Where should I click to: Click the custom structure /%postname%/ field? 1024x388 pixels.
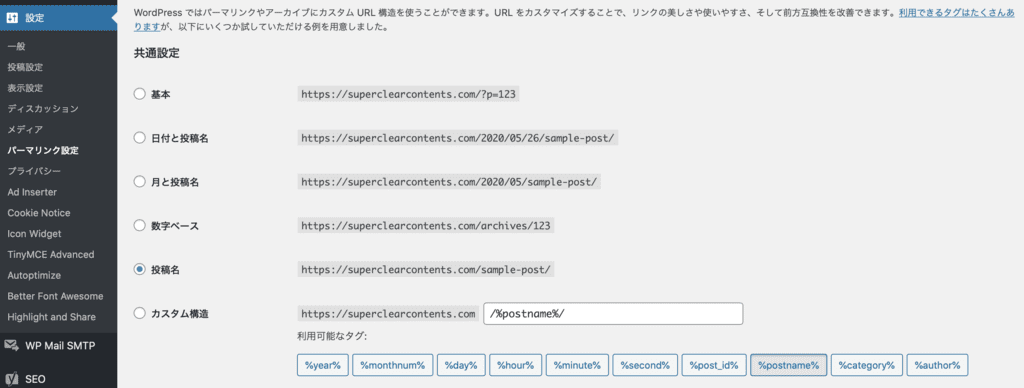pyautogui.click(x=613, y=314)
